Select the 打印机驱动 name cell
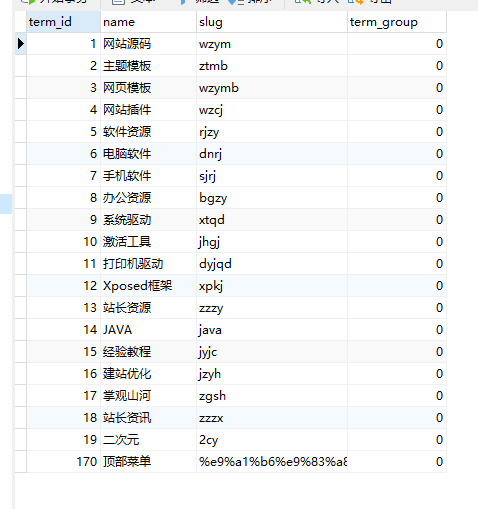 tap(148, 264)
